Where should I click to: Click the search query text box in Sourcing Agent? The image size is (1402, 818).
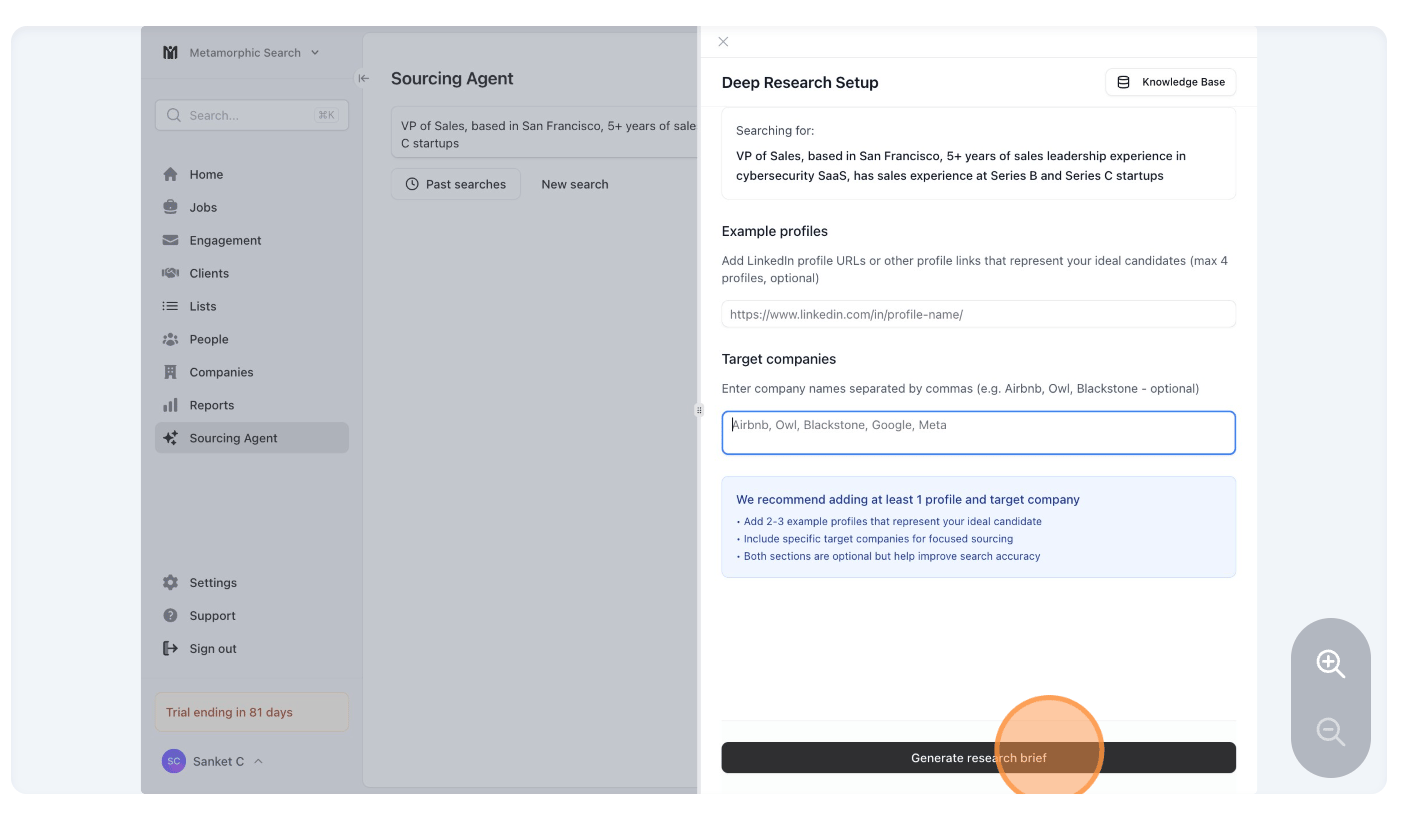point(544,132)
